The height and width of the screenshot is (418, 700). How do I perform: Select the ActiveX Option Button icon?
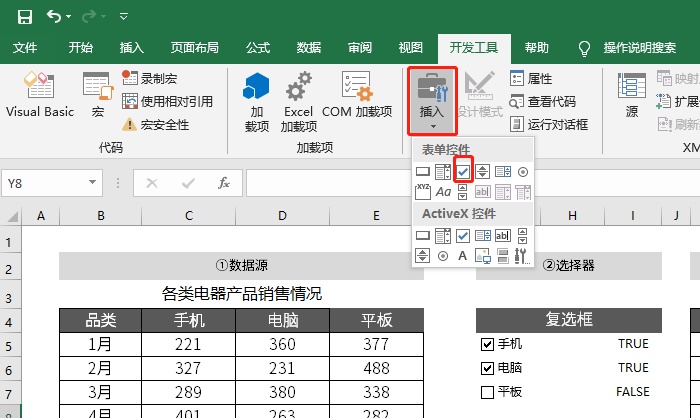click(x=443, y=255)
